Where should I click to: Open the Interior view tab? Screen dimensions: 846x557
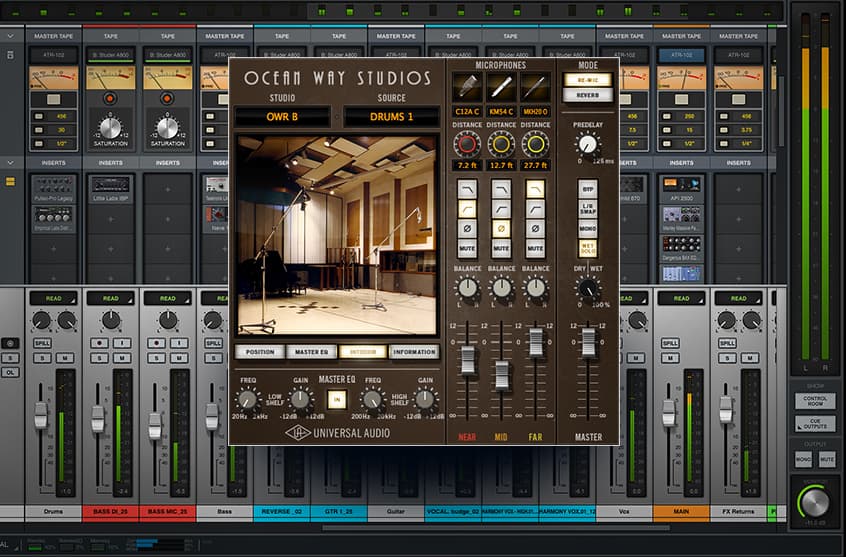pyautogui.click(x=363, y=352)
